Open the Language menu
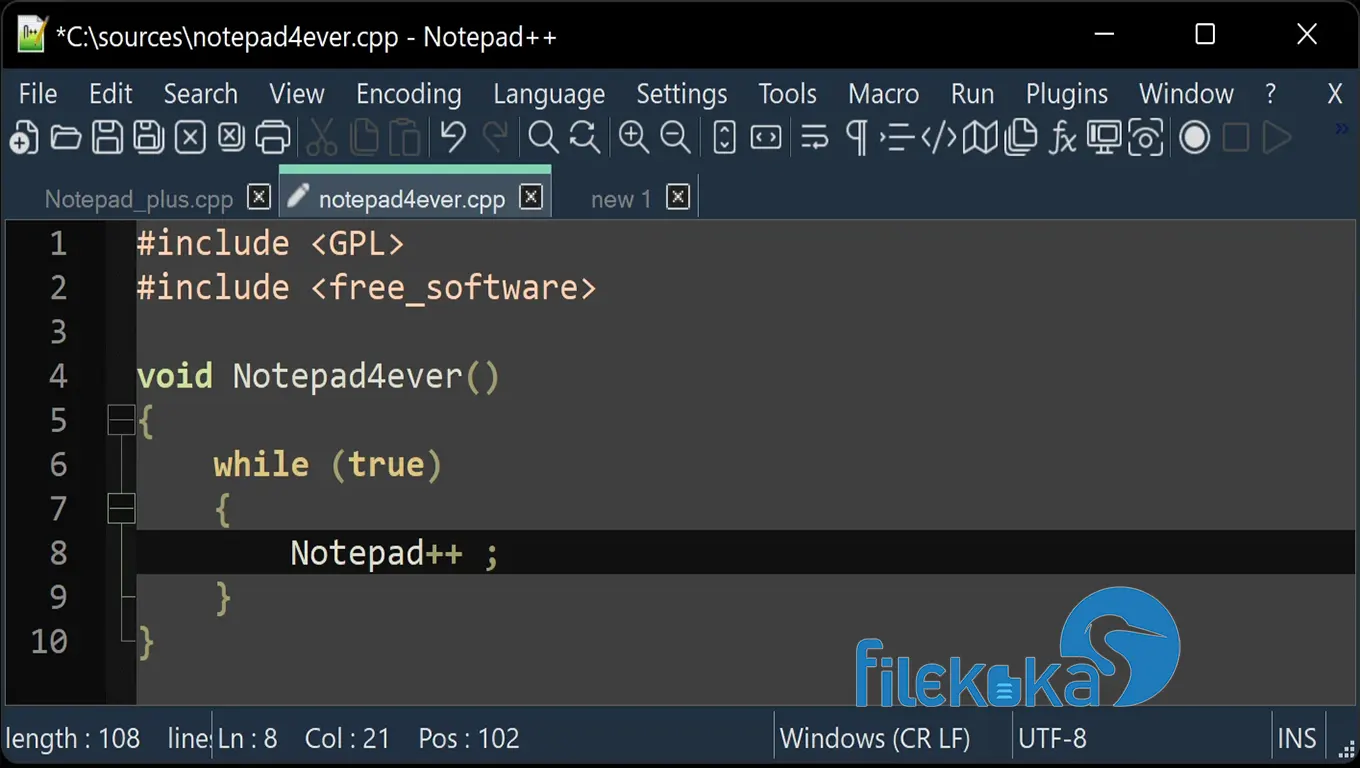This screenshot has width=1360, height=768. click(x=549, y=94)
